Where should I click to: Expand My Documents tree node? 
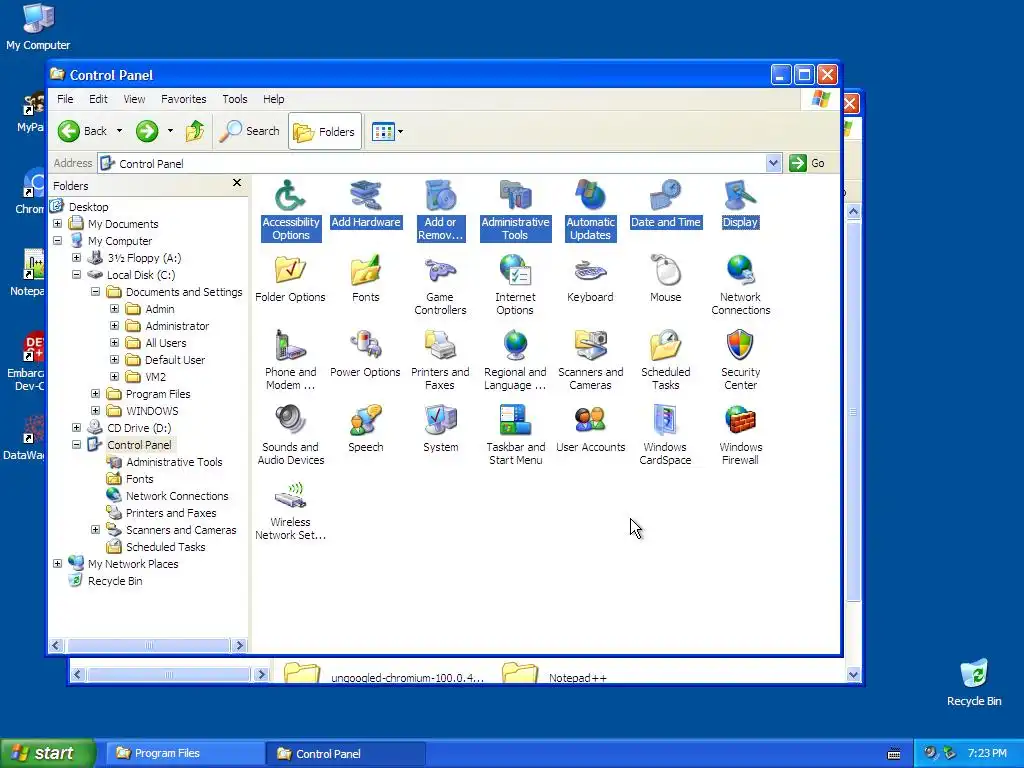(x=57, y=223)
